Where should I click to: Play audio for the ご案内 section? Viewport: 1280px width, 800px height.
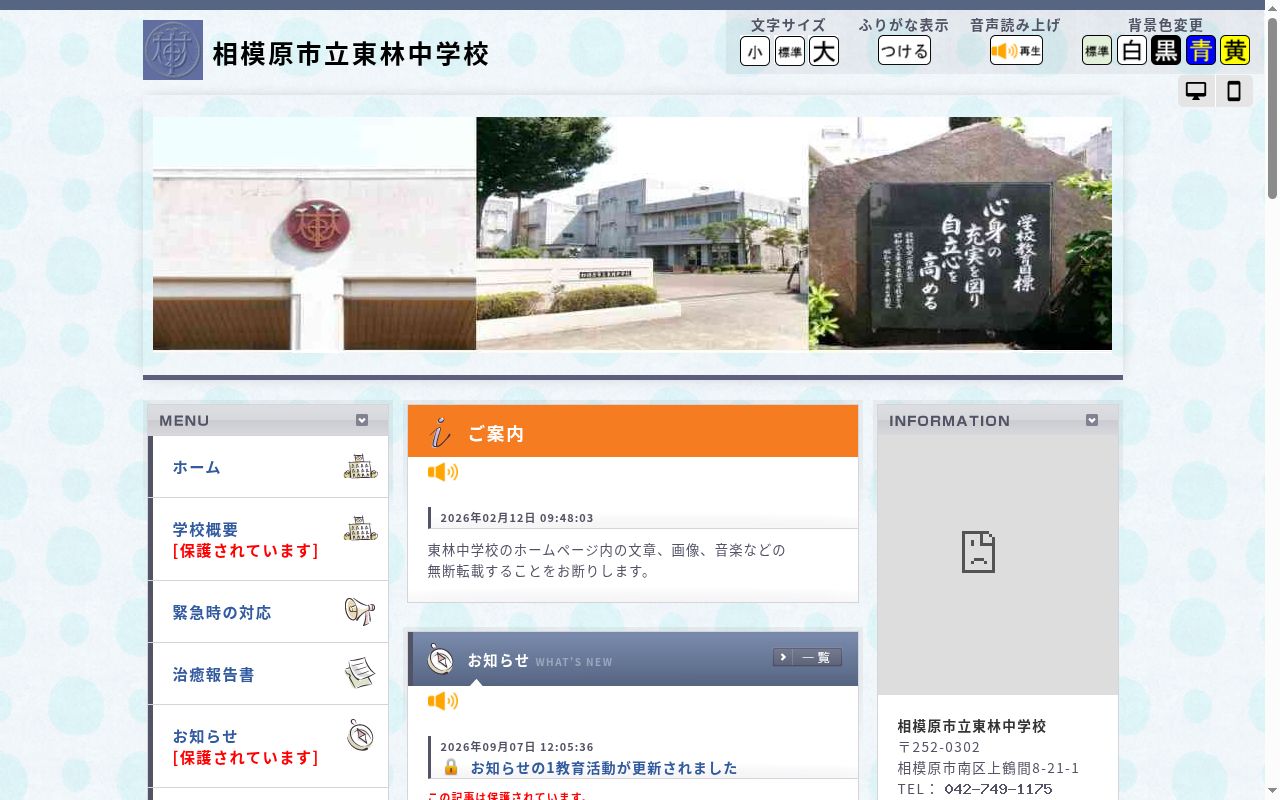tap(443, 472)
